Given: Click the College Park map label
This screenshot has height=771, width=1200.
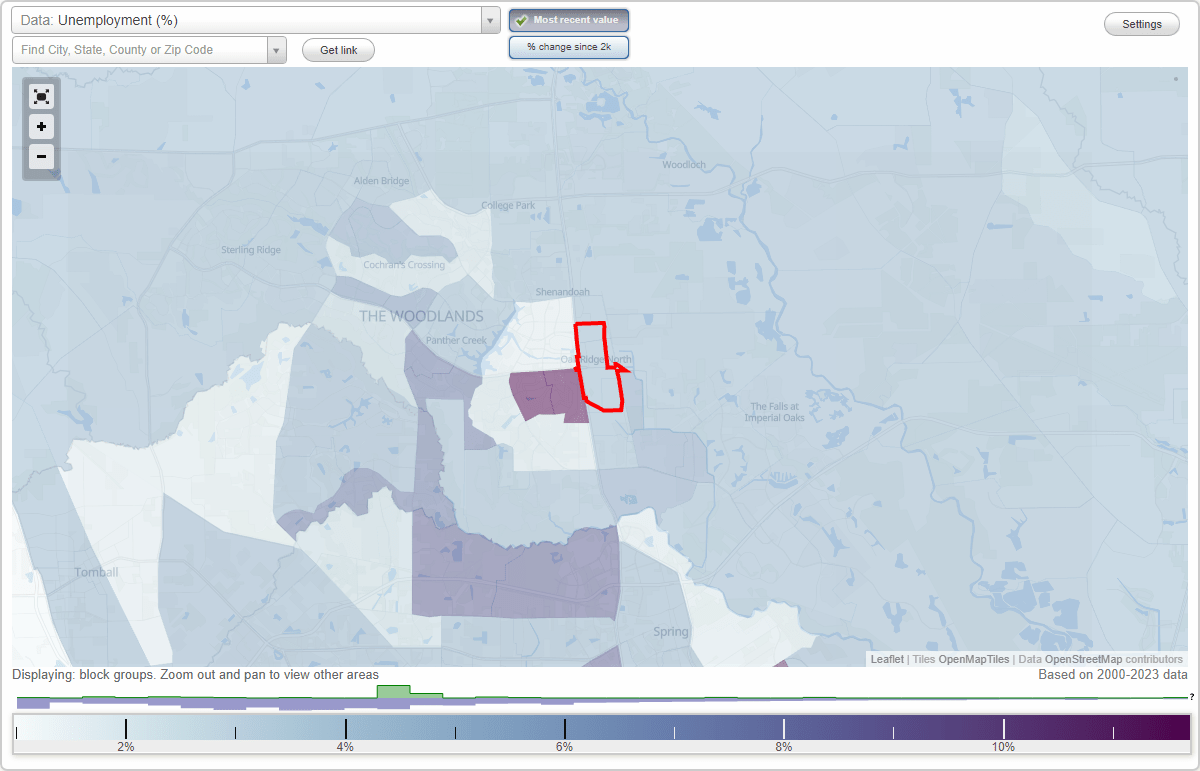Looking at the screenshot, I should (508, 205).
